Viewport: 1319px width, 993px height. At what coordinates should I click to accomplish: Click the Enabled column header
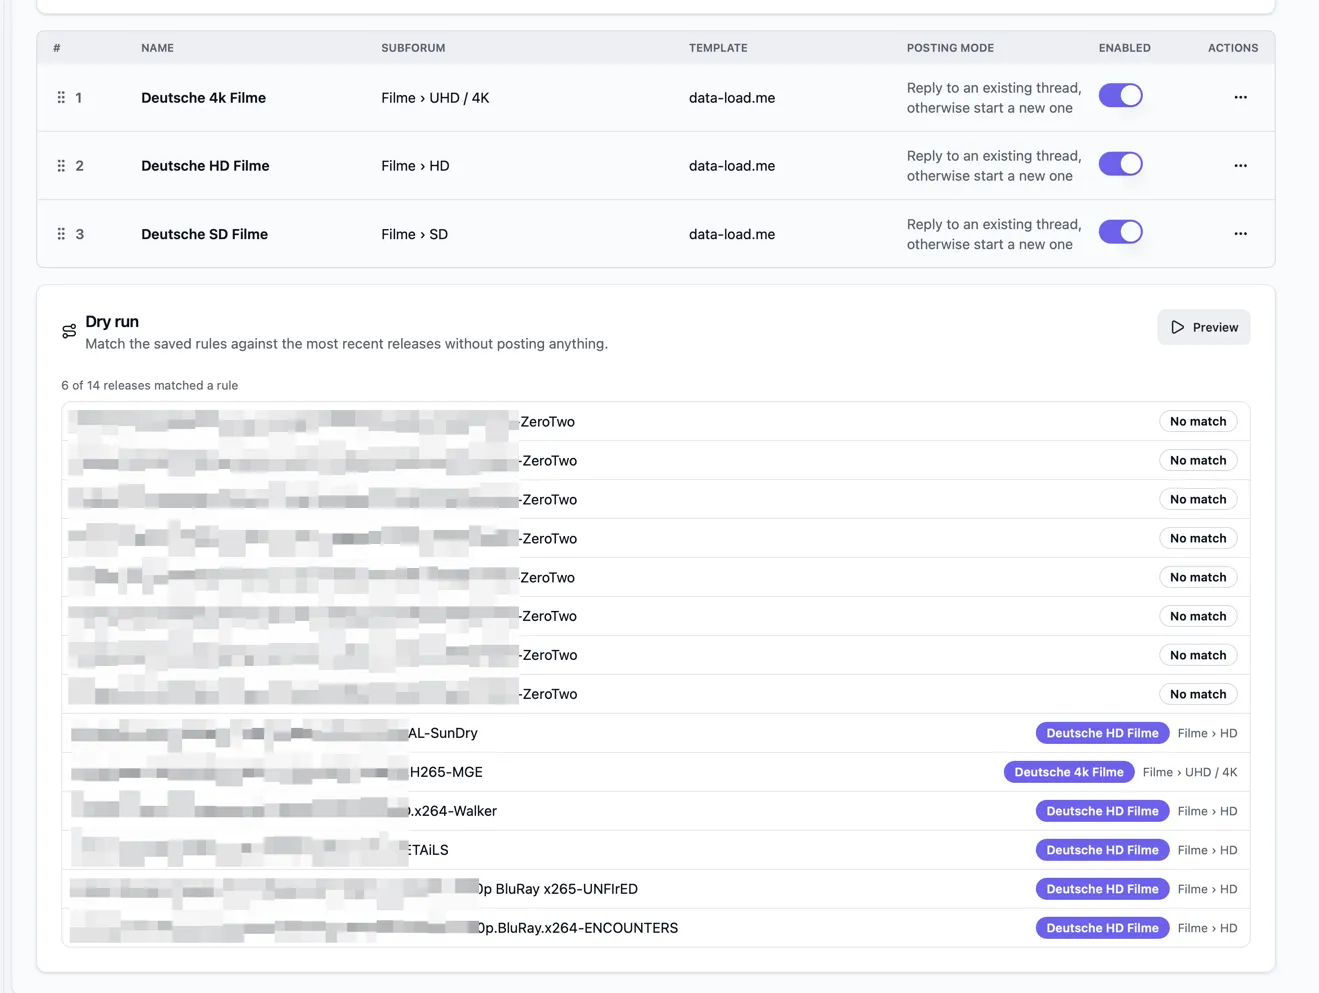(x=1124, y=48)
